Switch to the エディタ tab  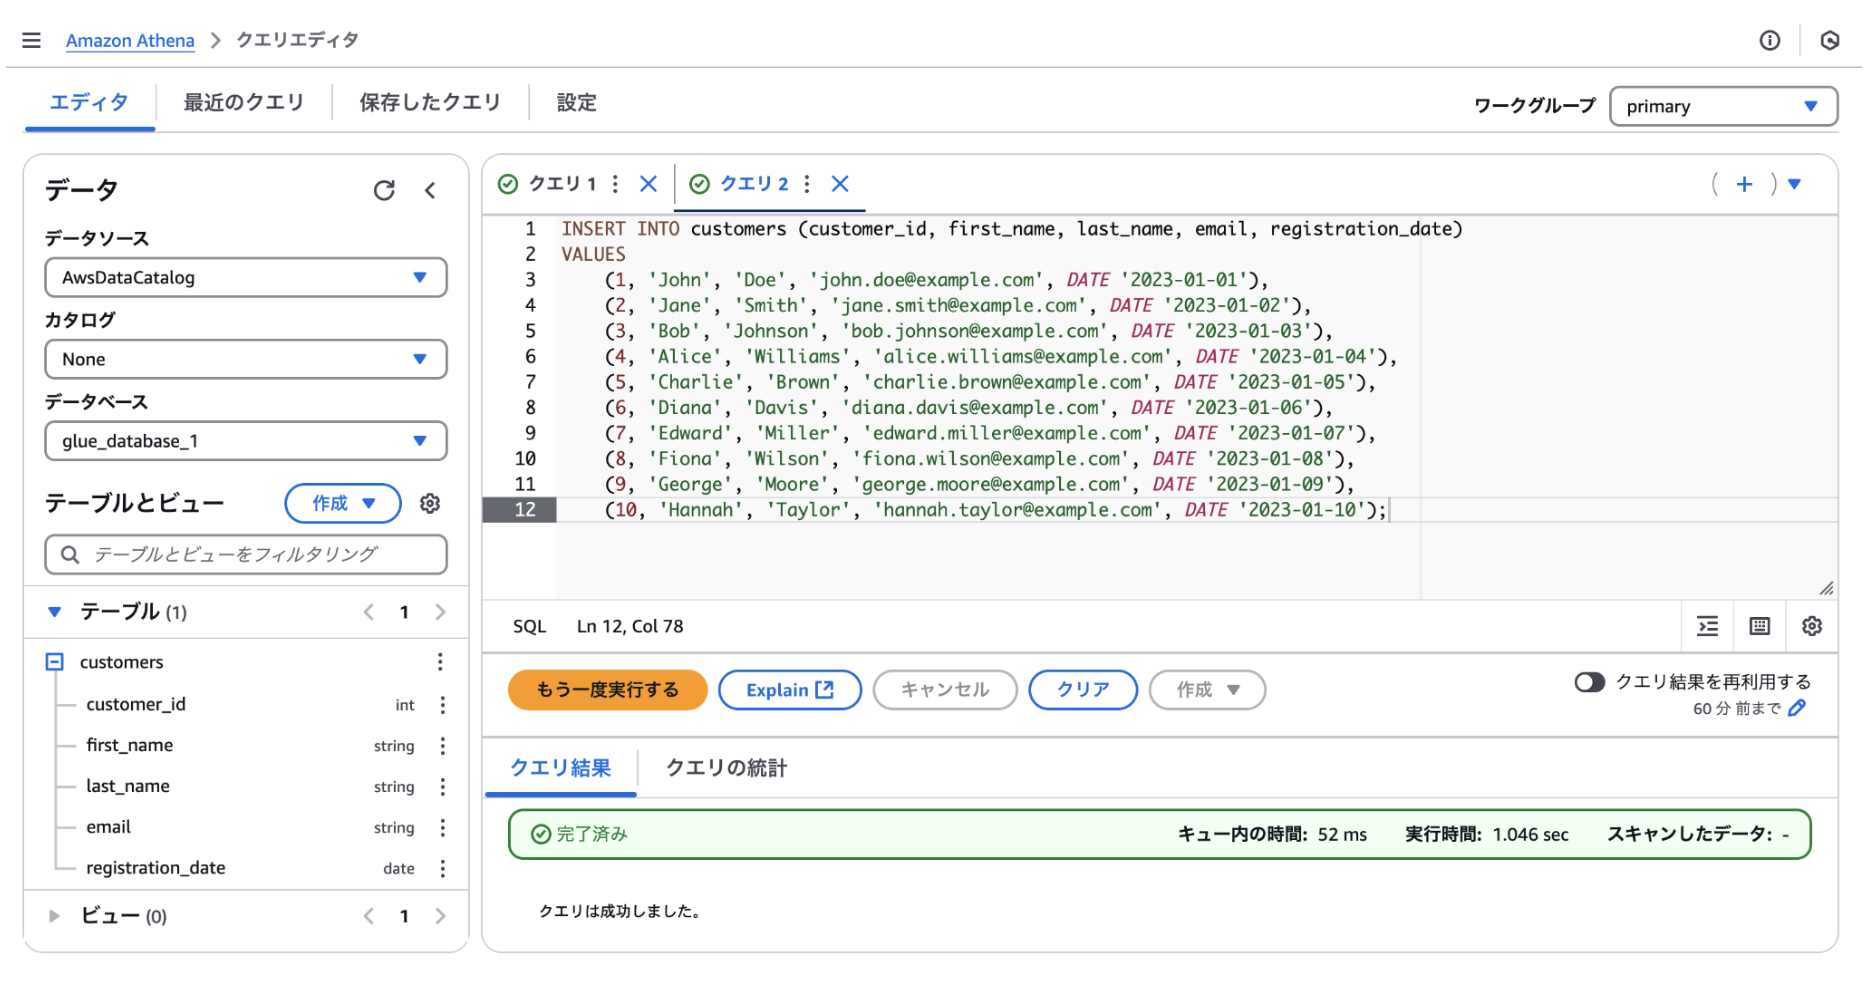click(x=89, y=103)
